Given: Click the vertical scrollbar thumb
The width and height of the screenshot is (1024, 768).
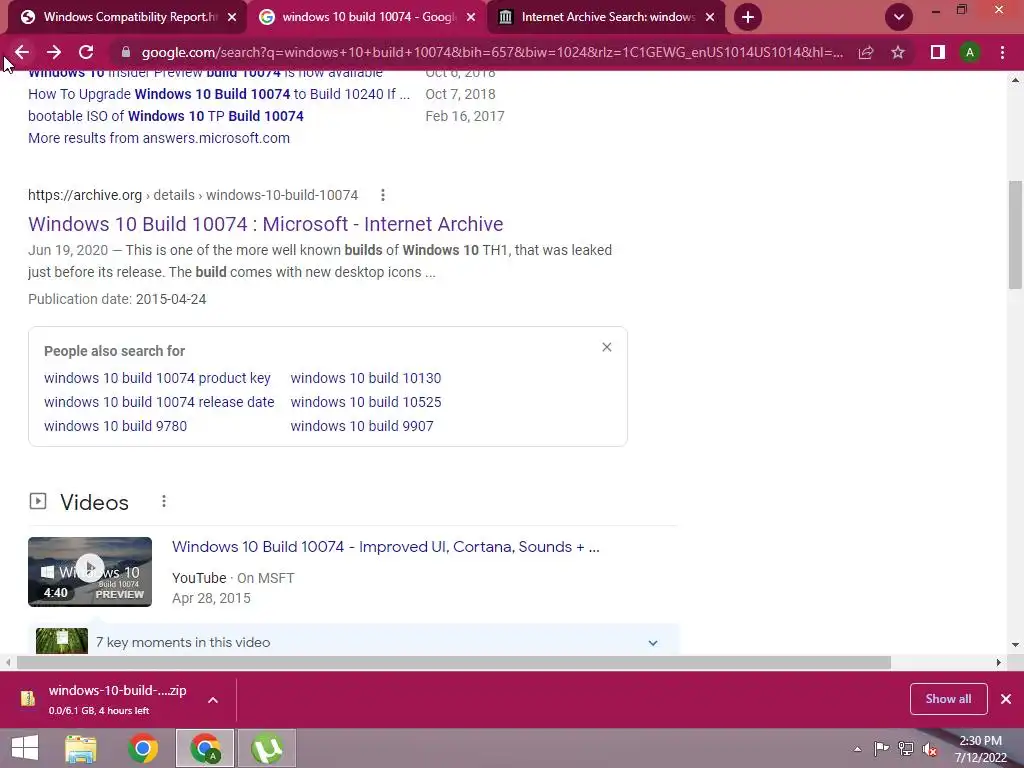Looking at the screenshot, I should point(1016,235).
